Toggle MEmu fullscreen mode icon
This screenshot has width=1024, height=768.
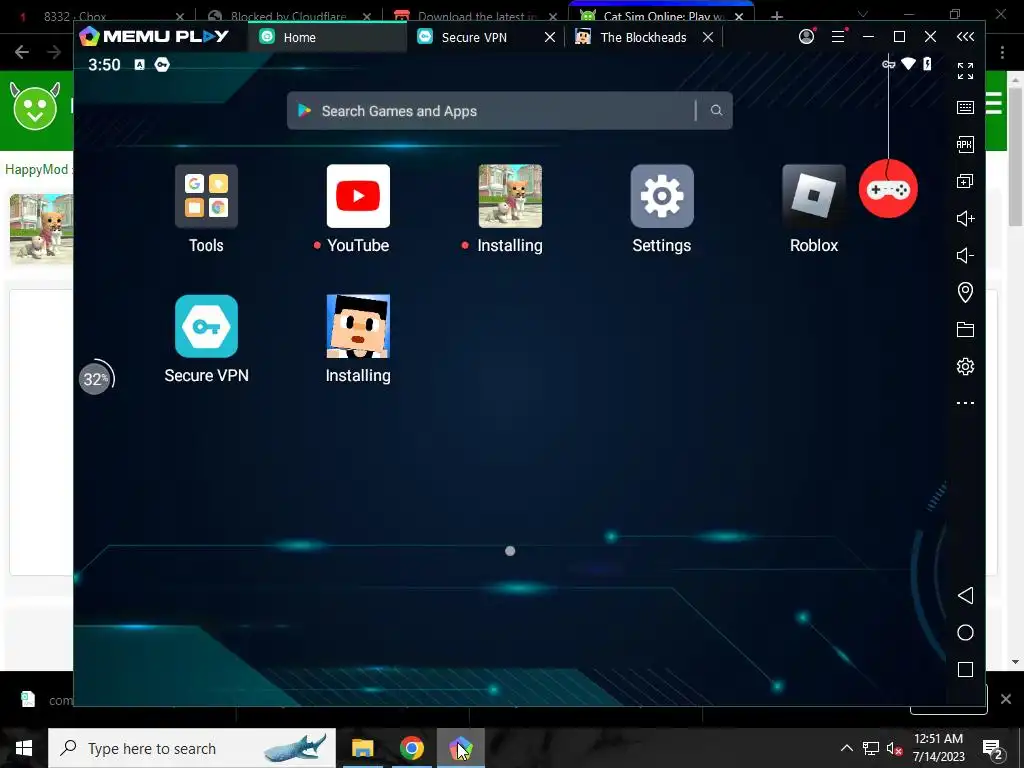(x=965, y=71)
